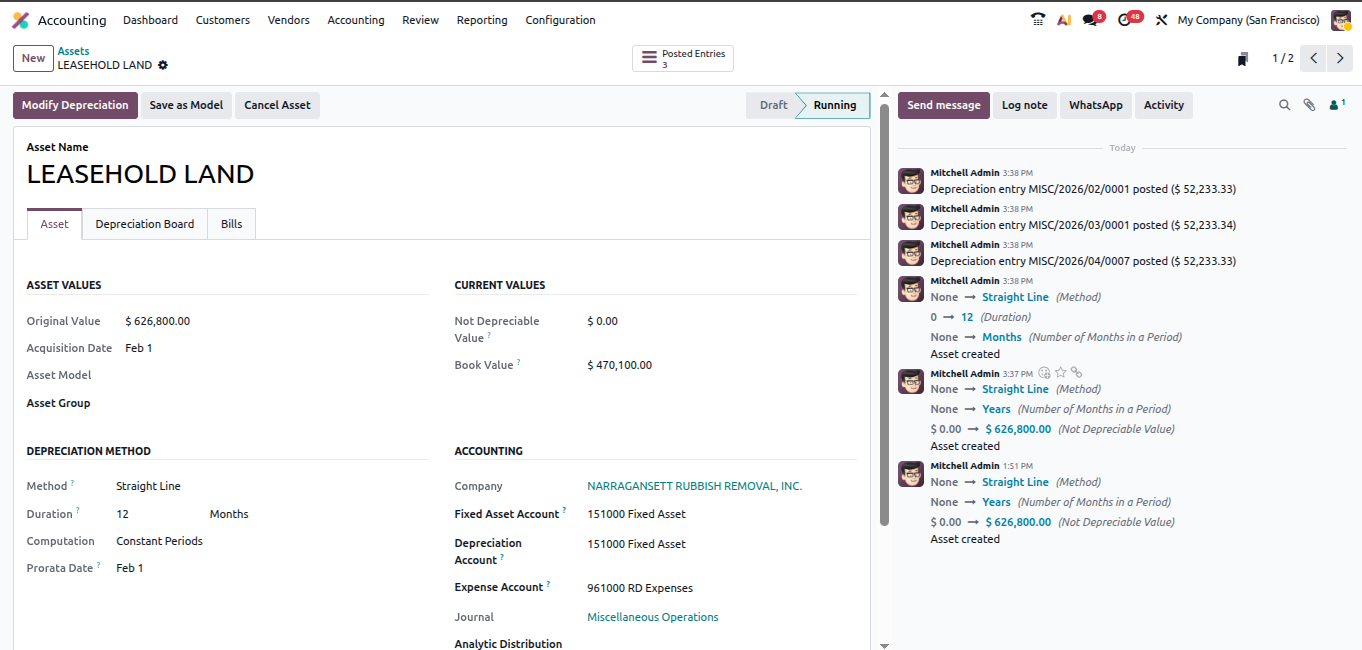Switch company via My Company (San Francisco)

[x=1248, y=20]
